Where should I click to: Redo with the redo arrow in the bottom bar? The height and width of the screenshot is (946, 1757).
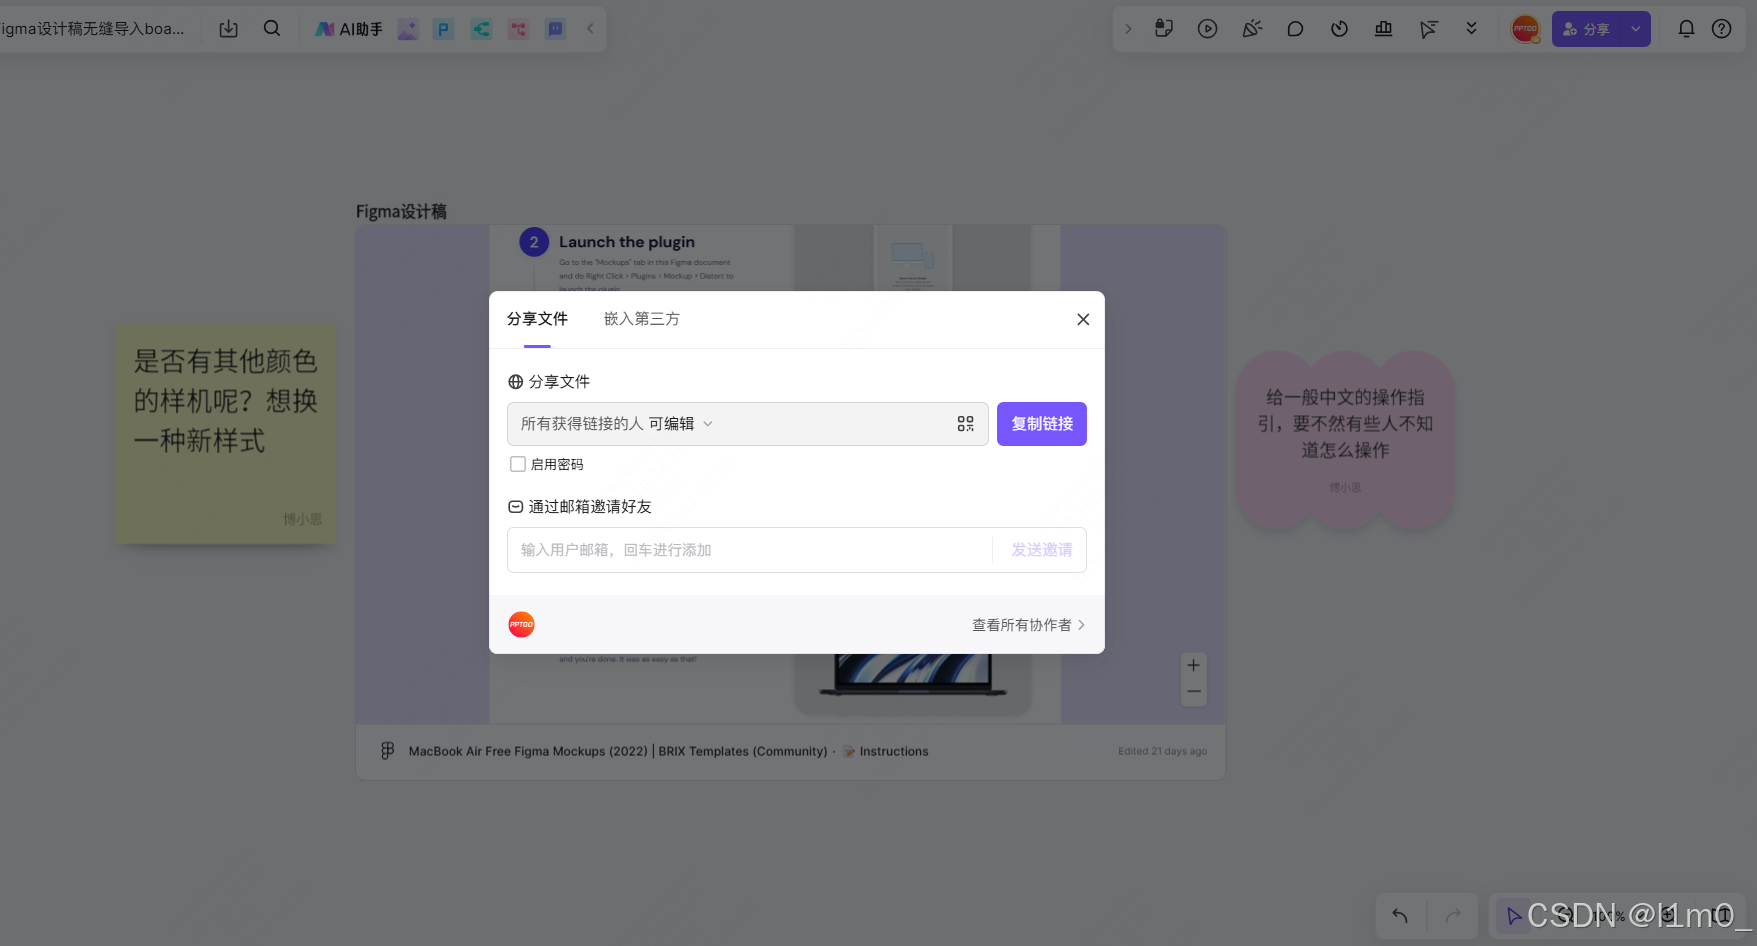1453,916
